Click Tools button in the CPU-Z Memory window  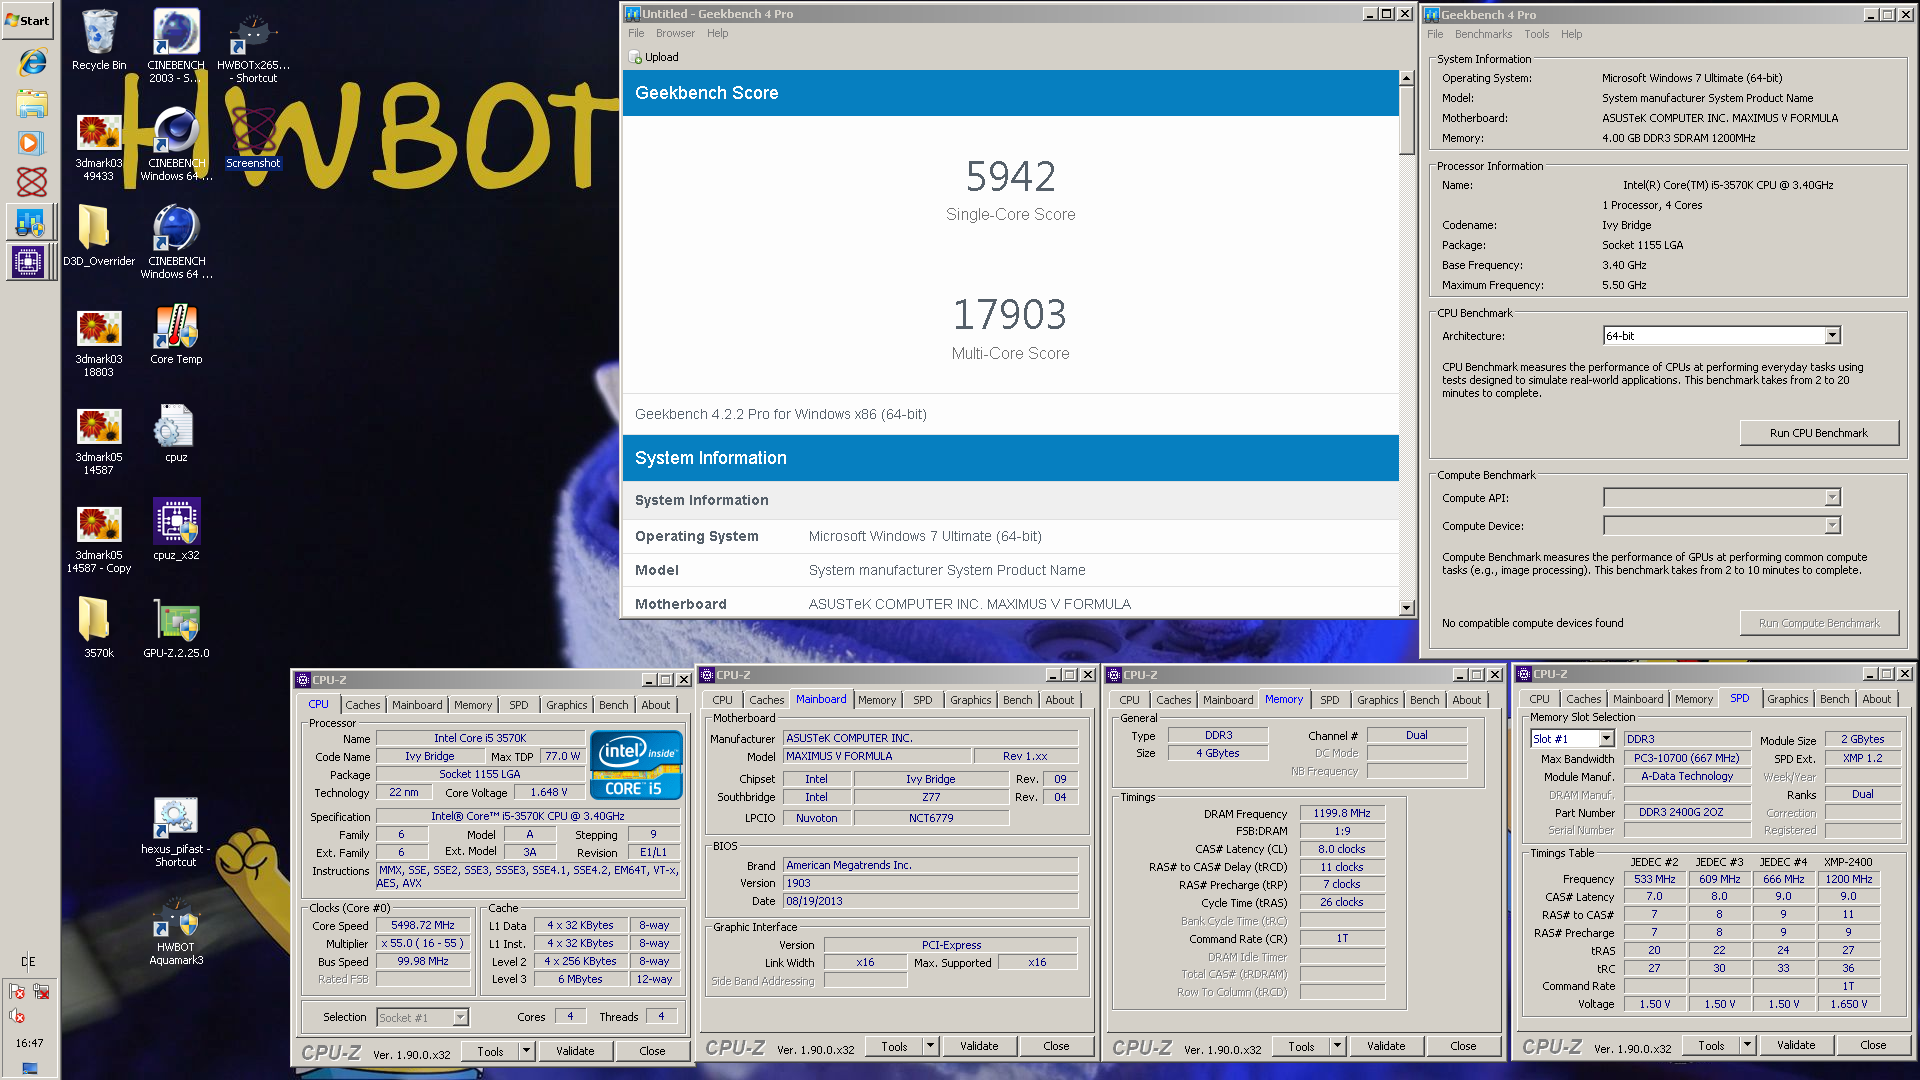pos(1301,1046)
